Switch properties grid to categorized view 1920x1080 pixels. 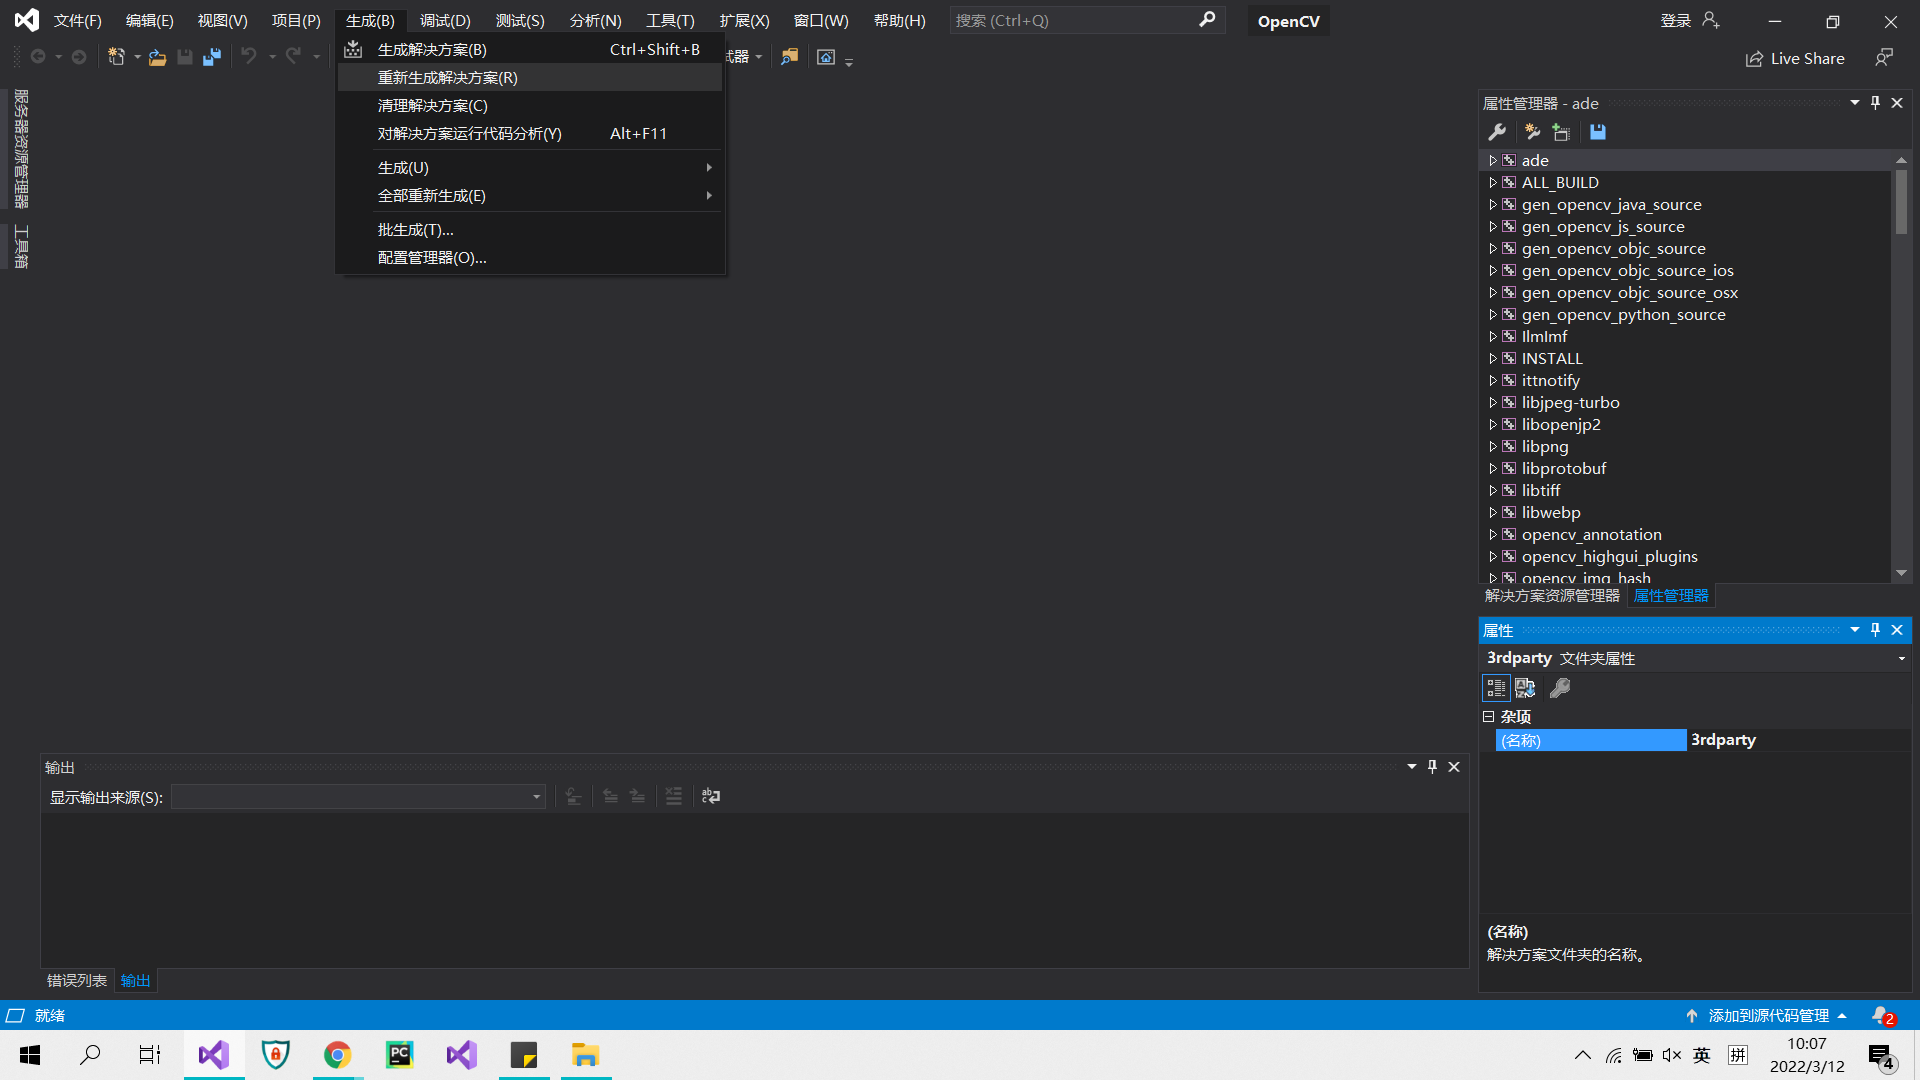(1496, 688)
